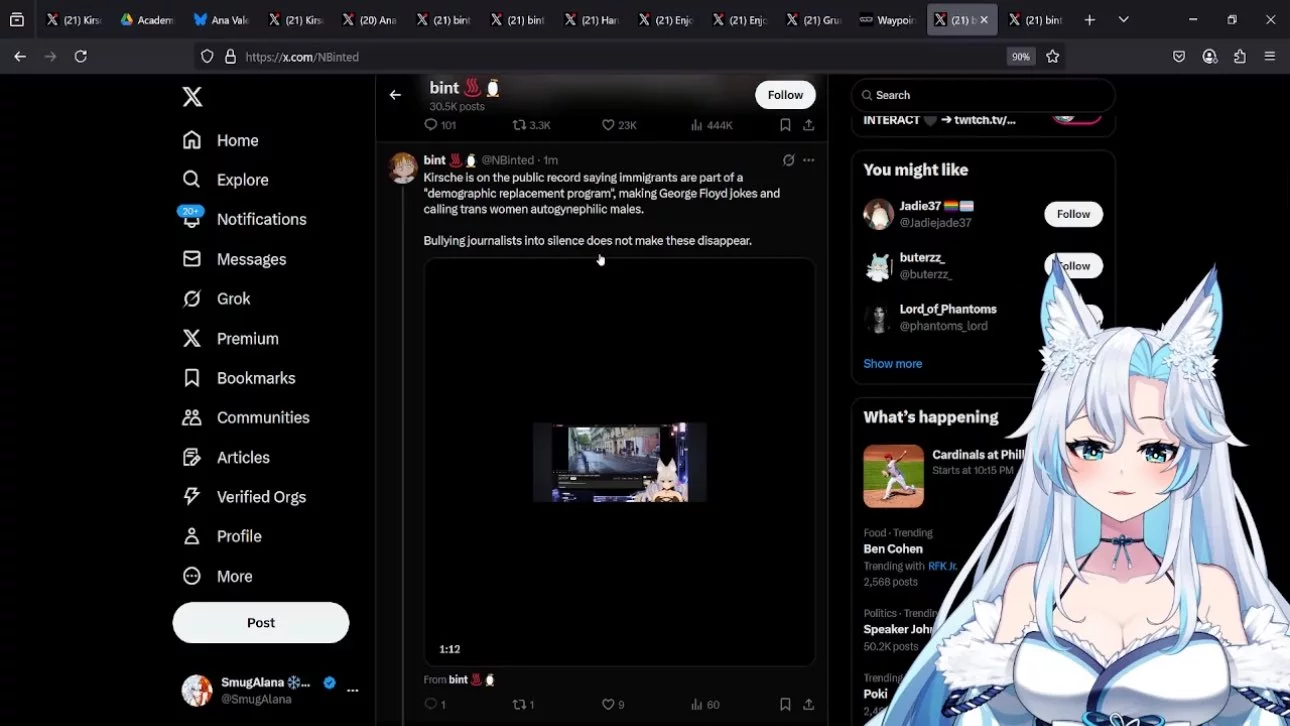Open Grok actions icon on bint's post
The image size is (1290, 726).
788,160
